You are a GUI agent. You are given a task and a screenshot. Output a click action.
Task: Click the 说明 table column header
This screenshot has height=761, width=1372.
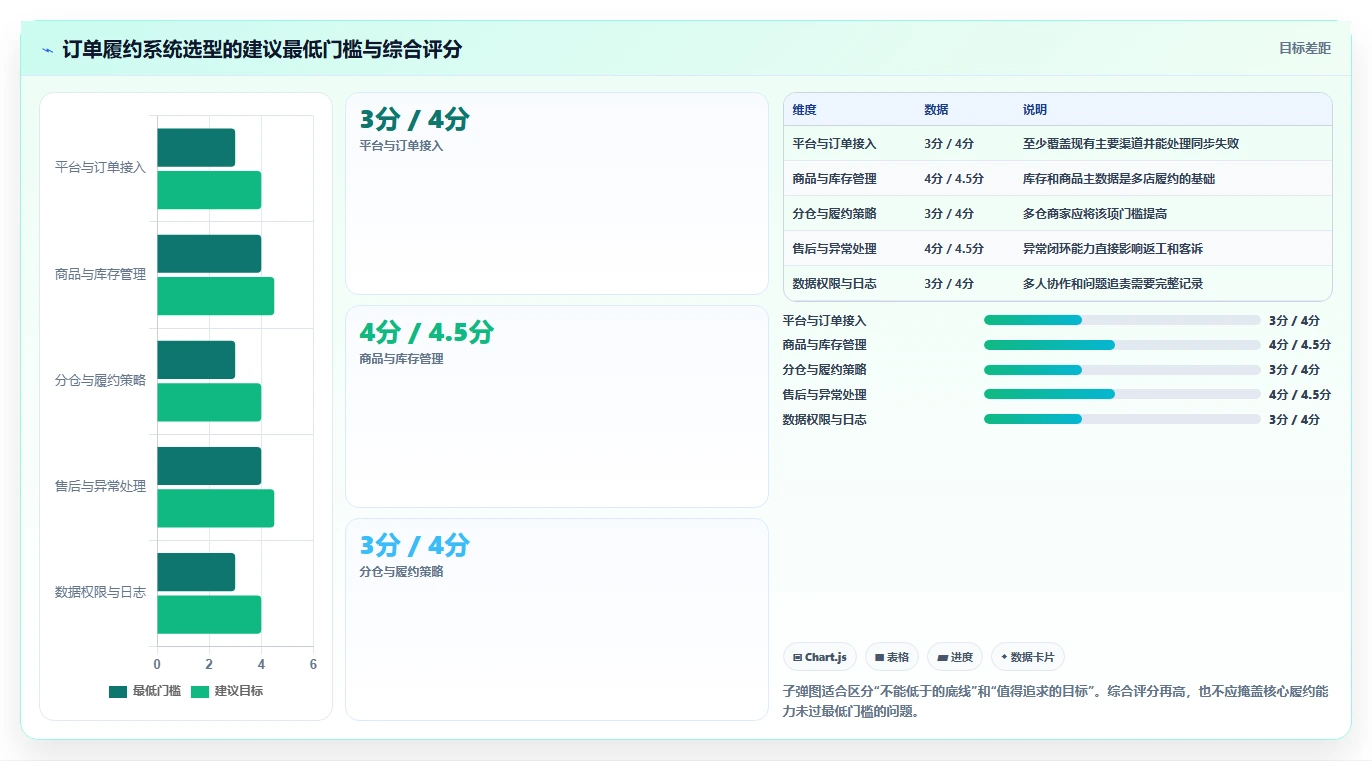pos(1034,110)
